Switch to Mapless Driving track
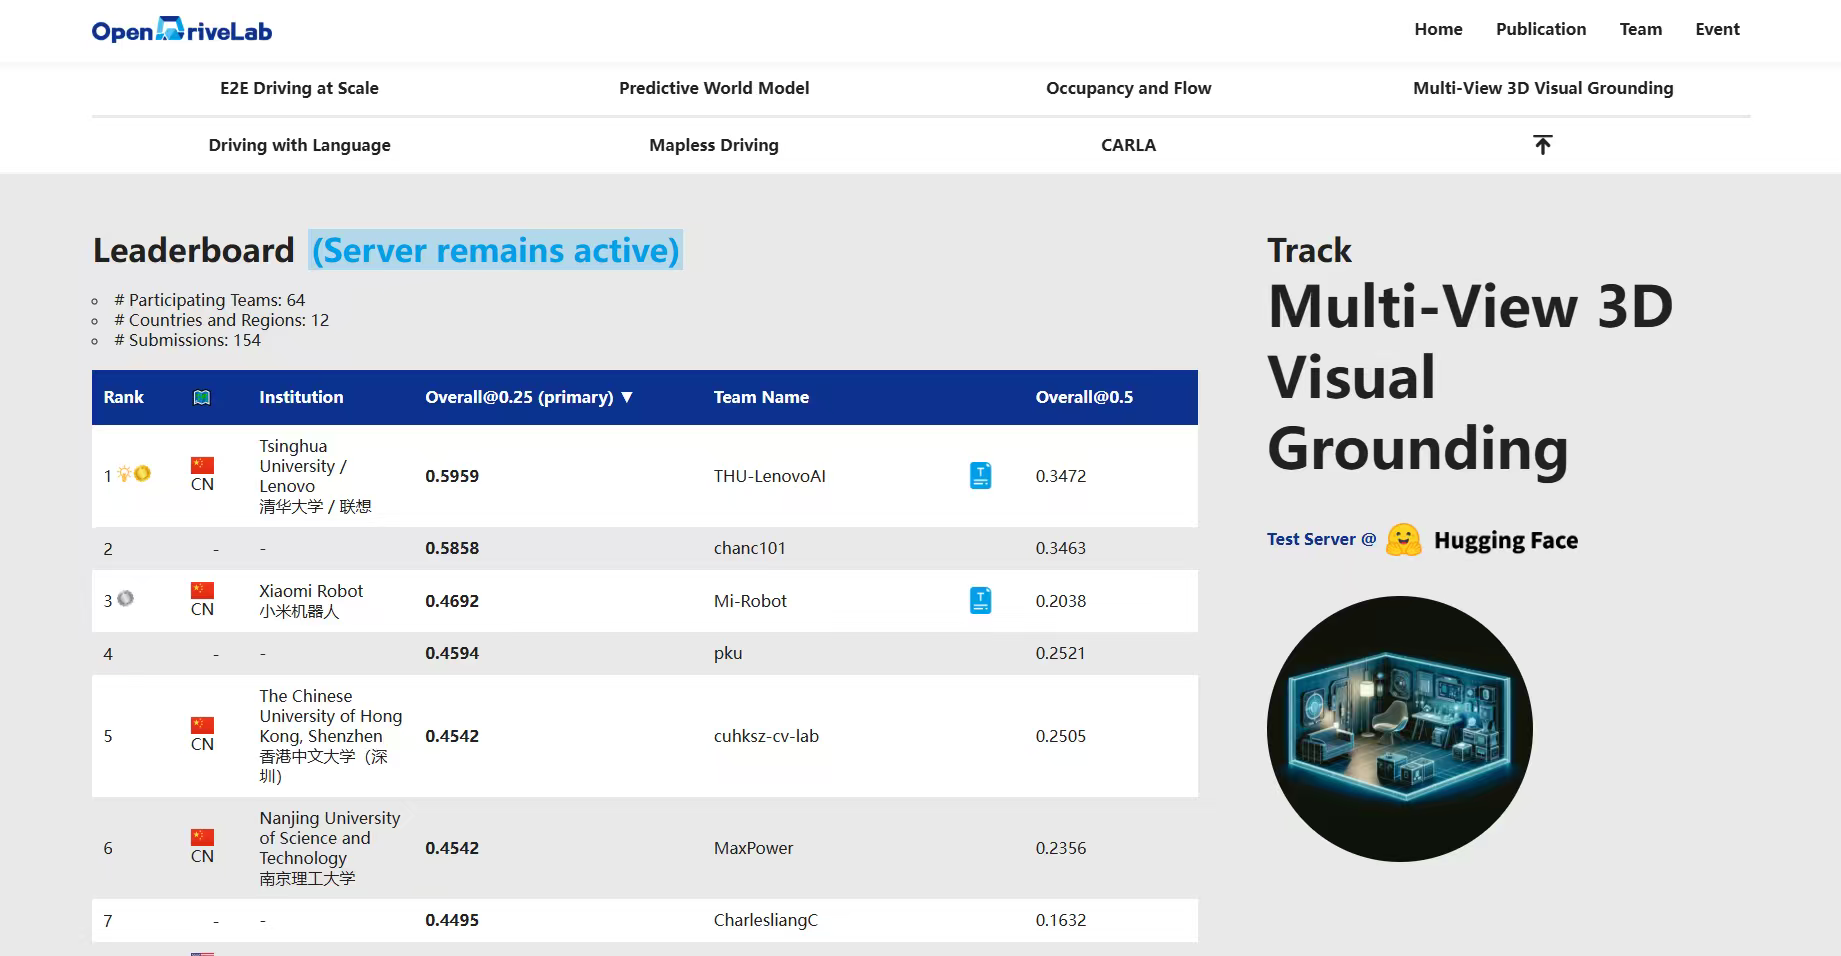 click(714, 145)
